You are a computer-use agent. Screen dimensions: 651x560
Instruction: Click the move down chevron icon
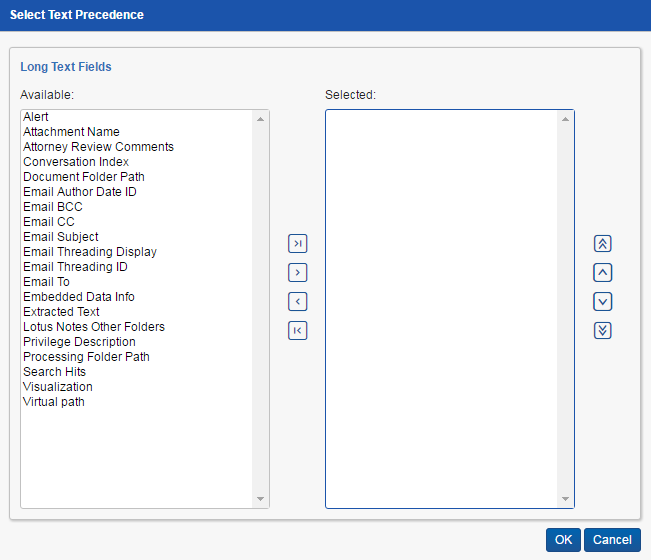click(602, 302)
